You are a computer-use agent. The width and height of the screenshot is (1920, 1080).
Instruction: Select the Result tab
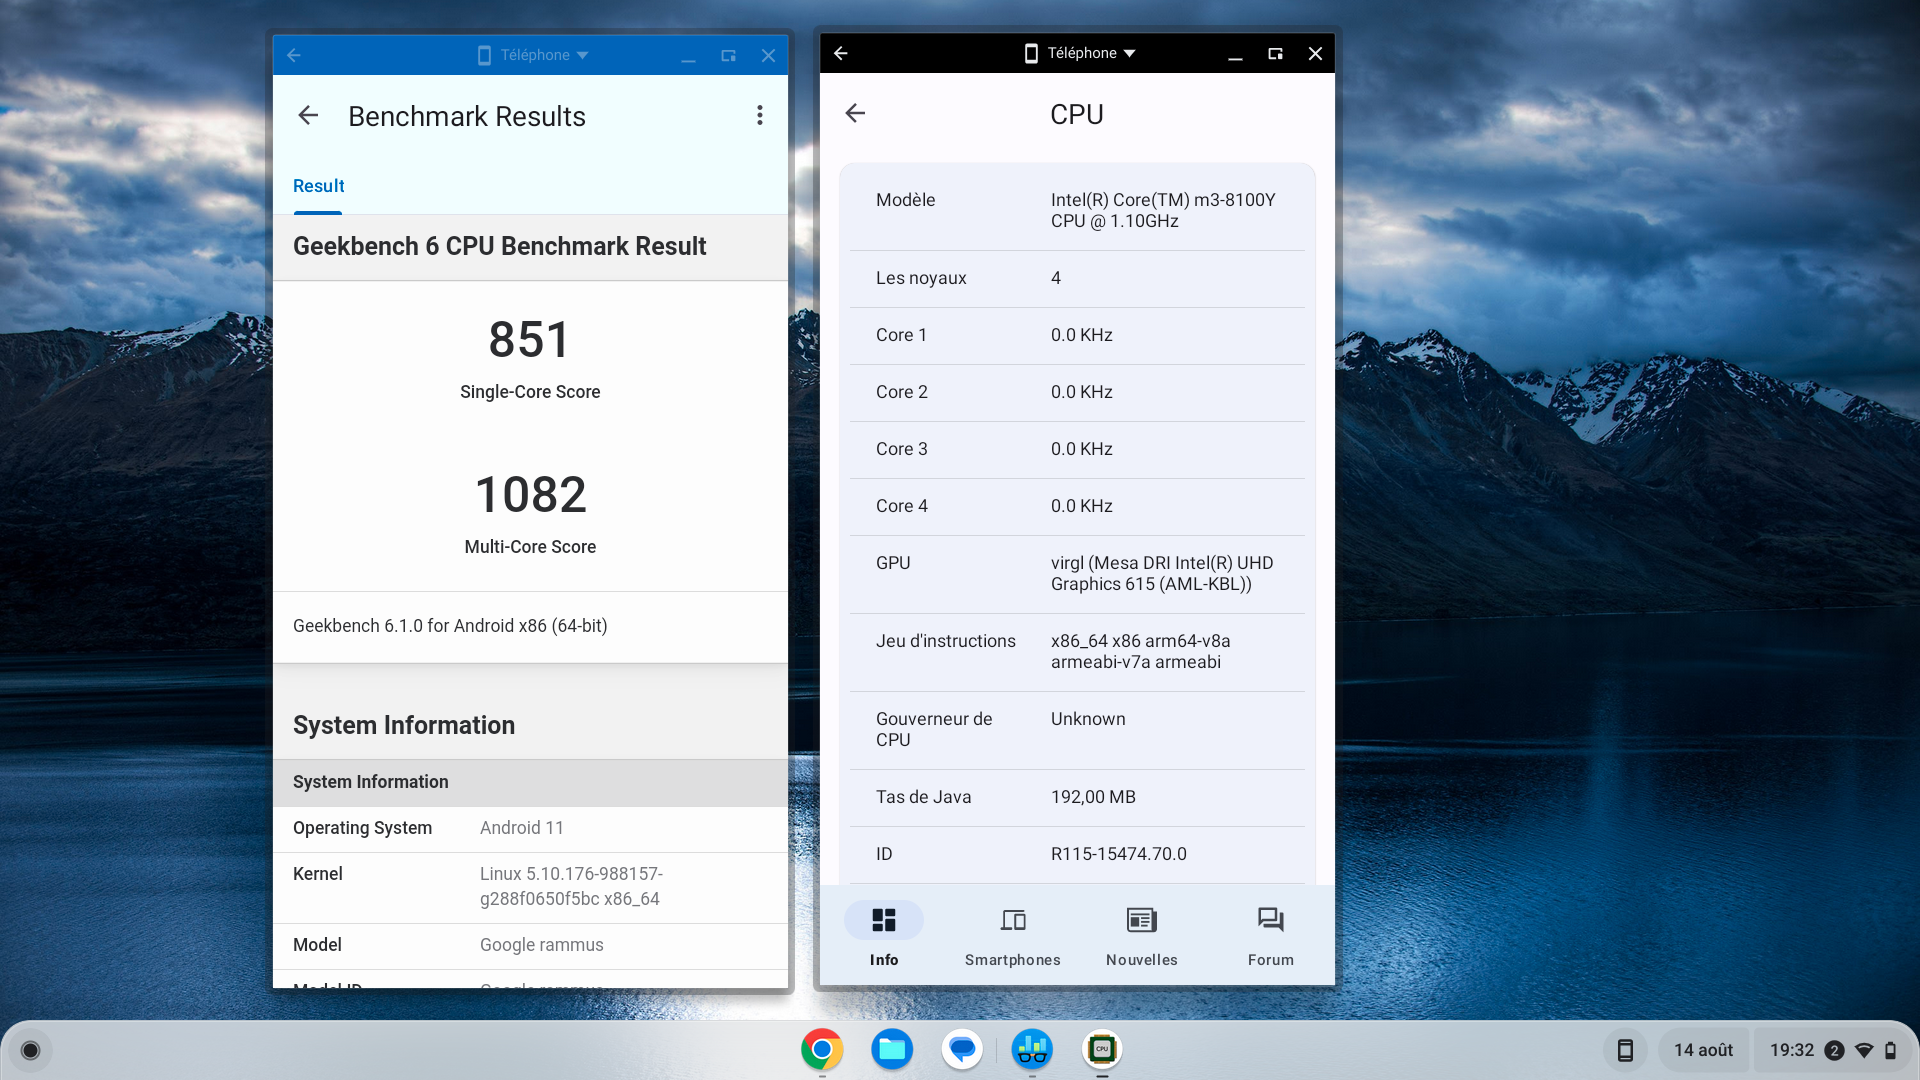(318, 186)
